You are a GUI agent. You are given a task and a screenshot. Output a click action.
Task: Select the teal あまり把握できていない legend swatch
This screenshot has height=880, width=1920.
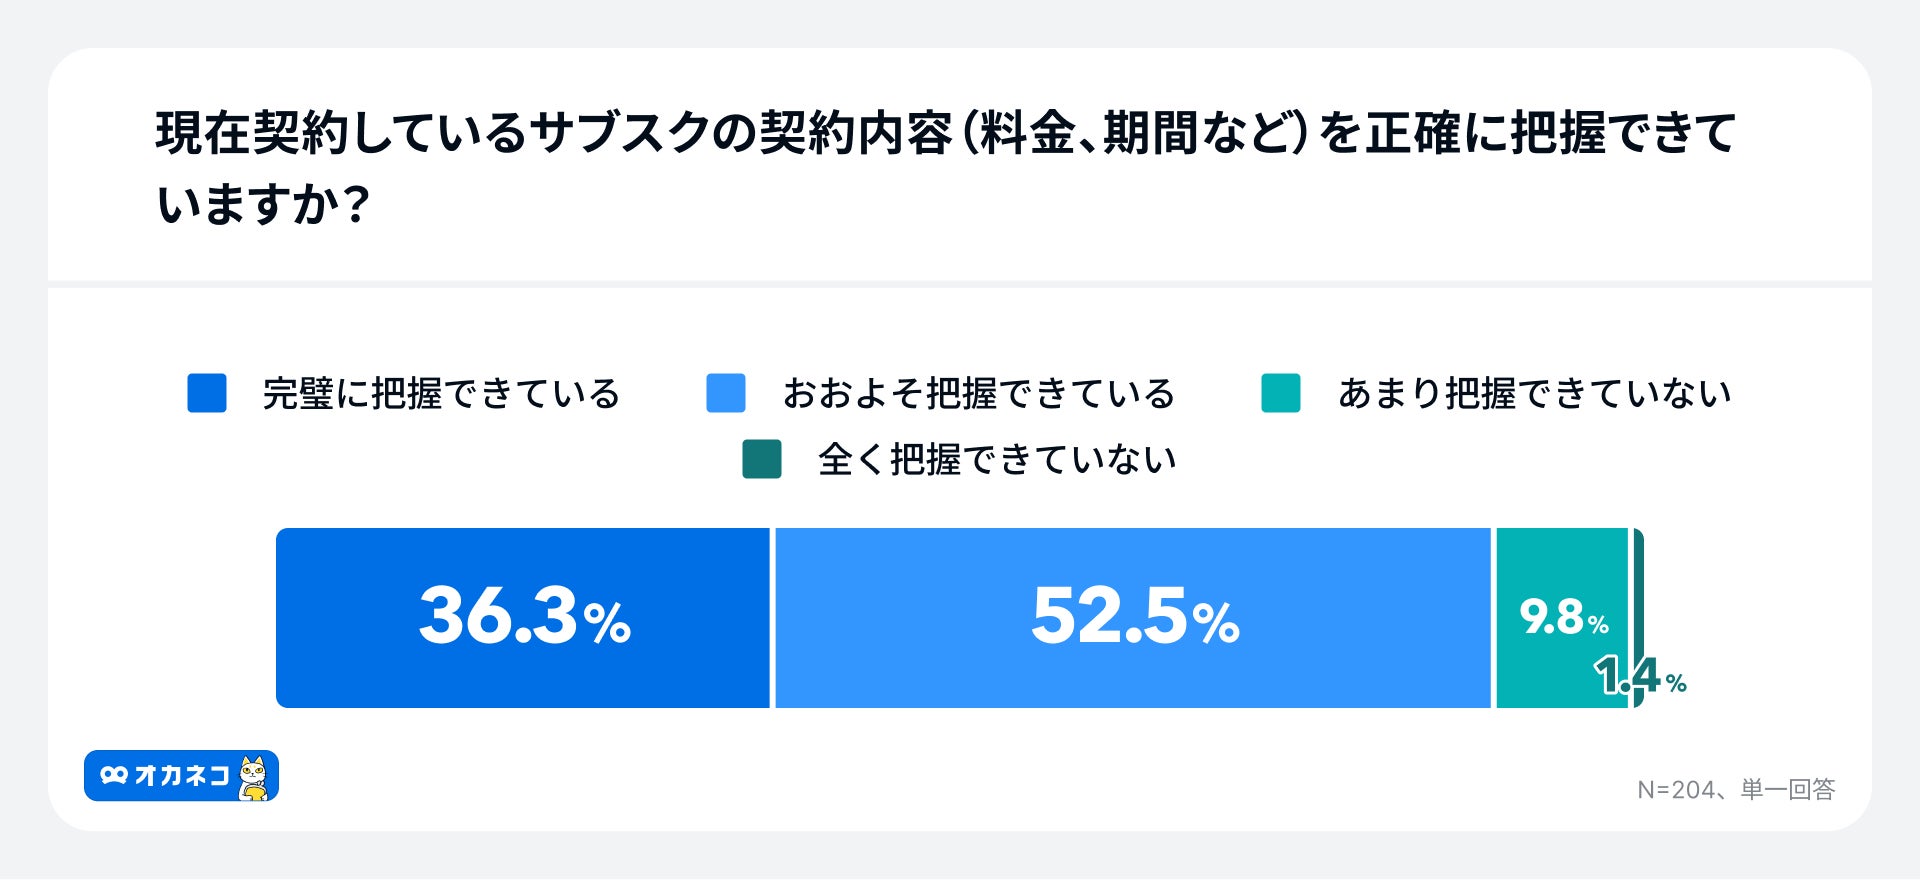coord(1281,393)
